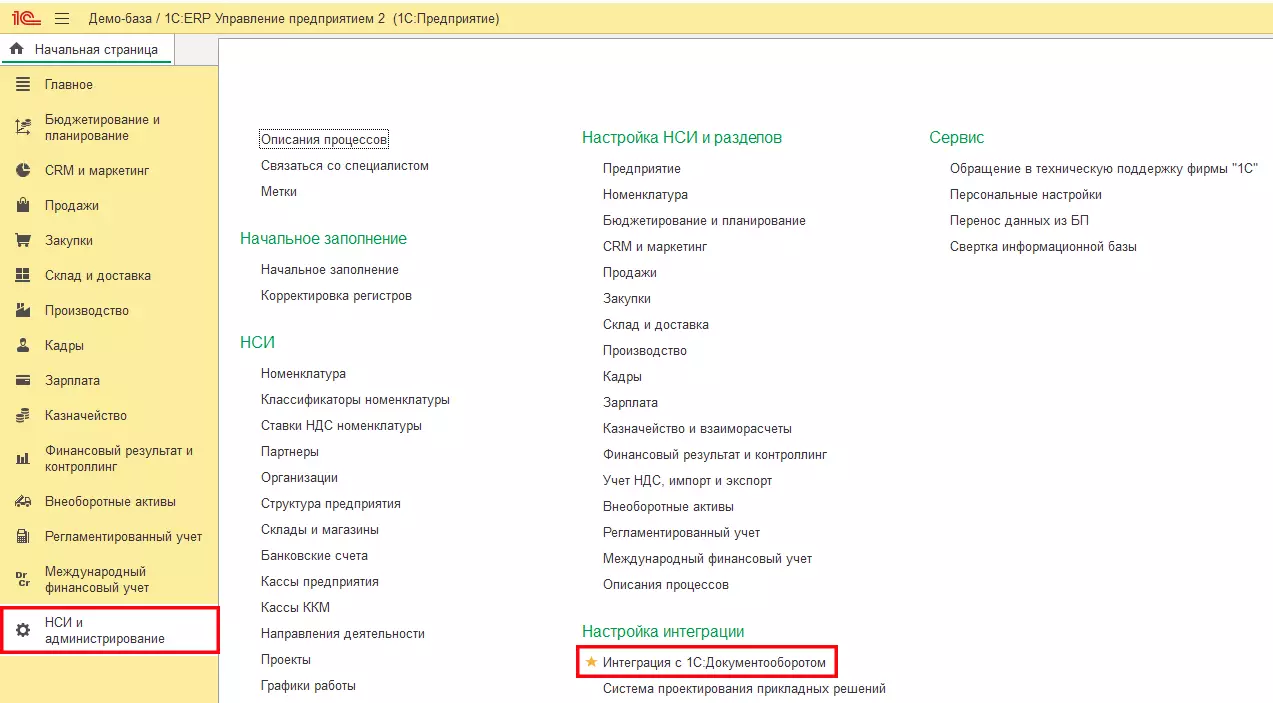
Task: Open Связаться со специалистом
Action: pyautogui.click(x=345, y=166)
